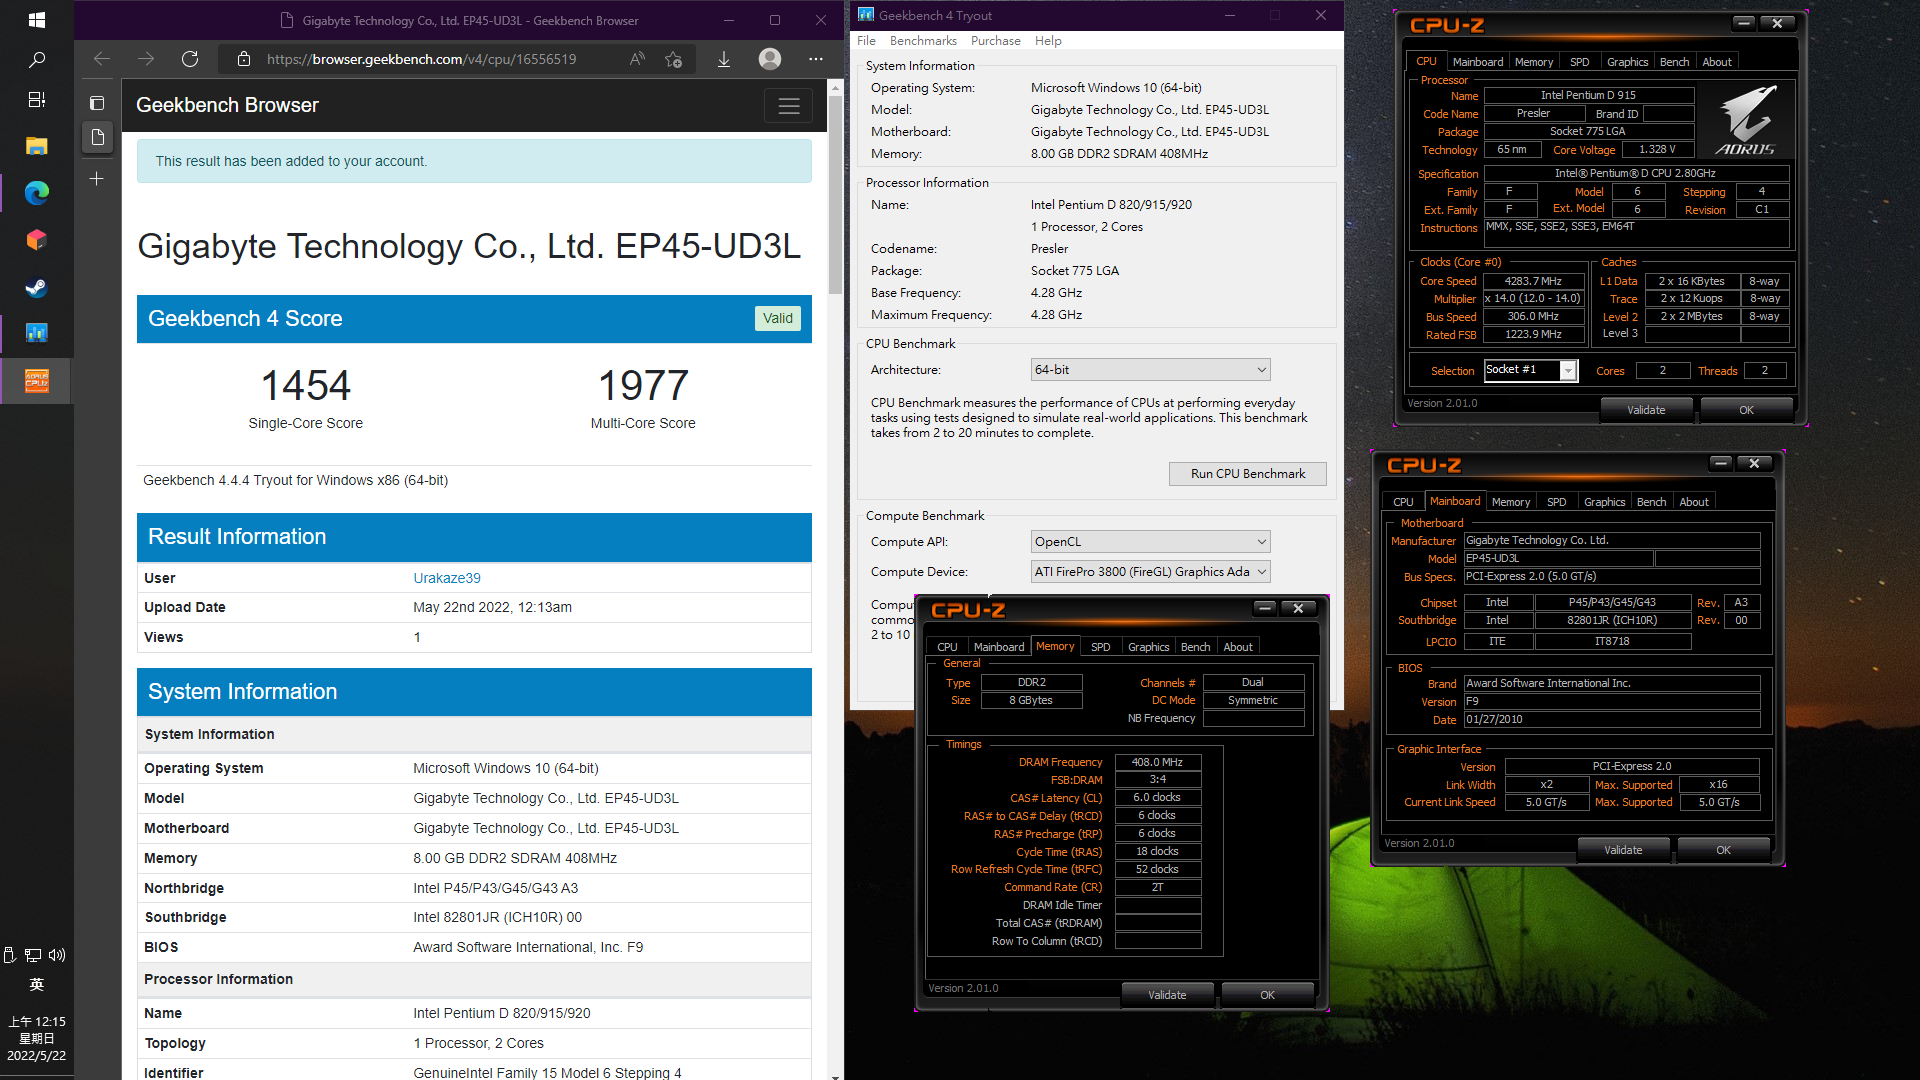Open browser profile avatar
Image resolution: width=1920 pixels, height=1080 pixels.
770,59
